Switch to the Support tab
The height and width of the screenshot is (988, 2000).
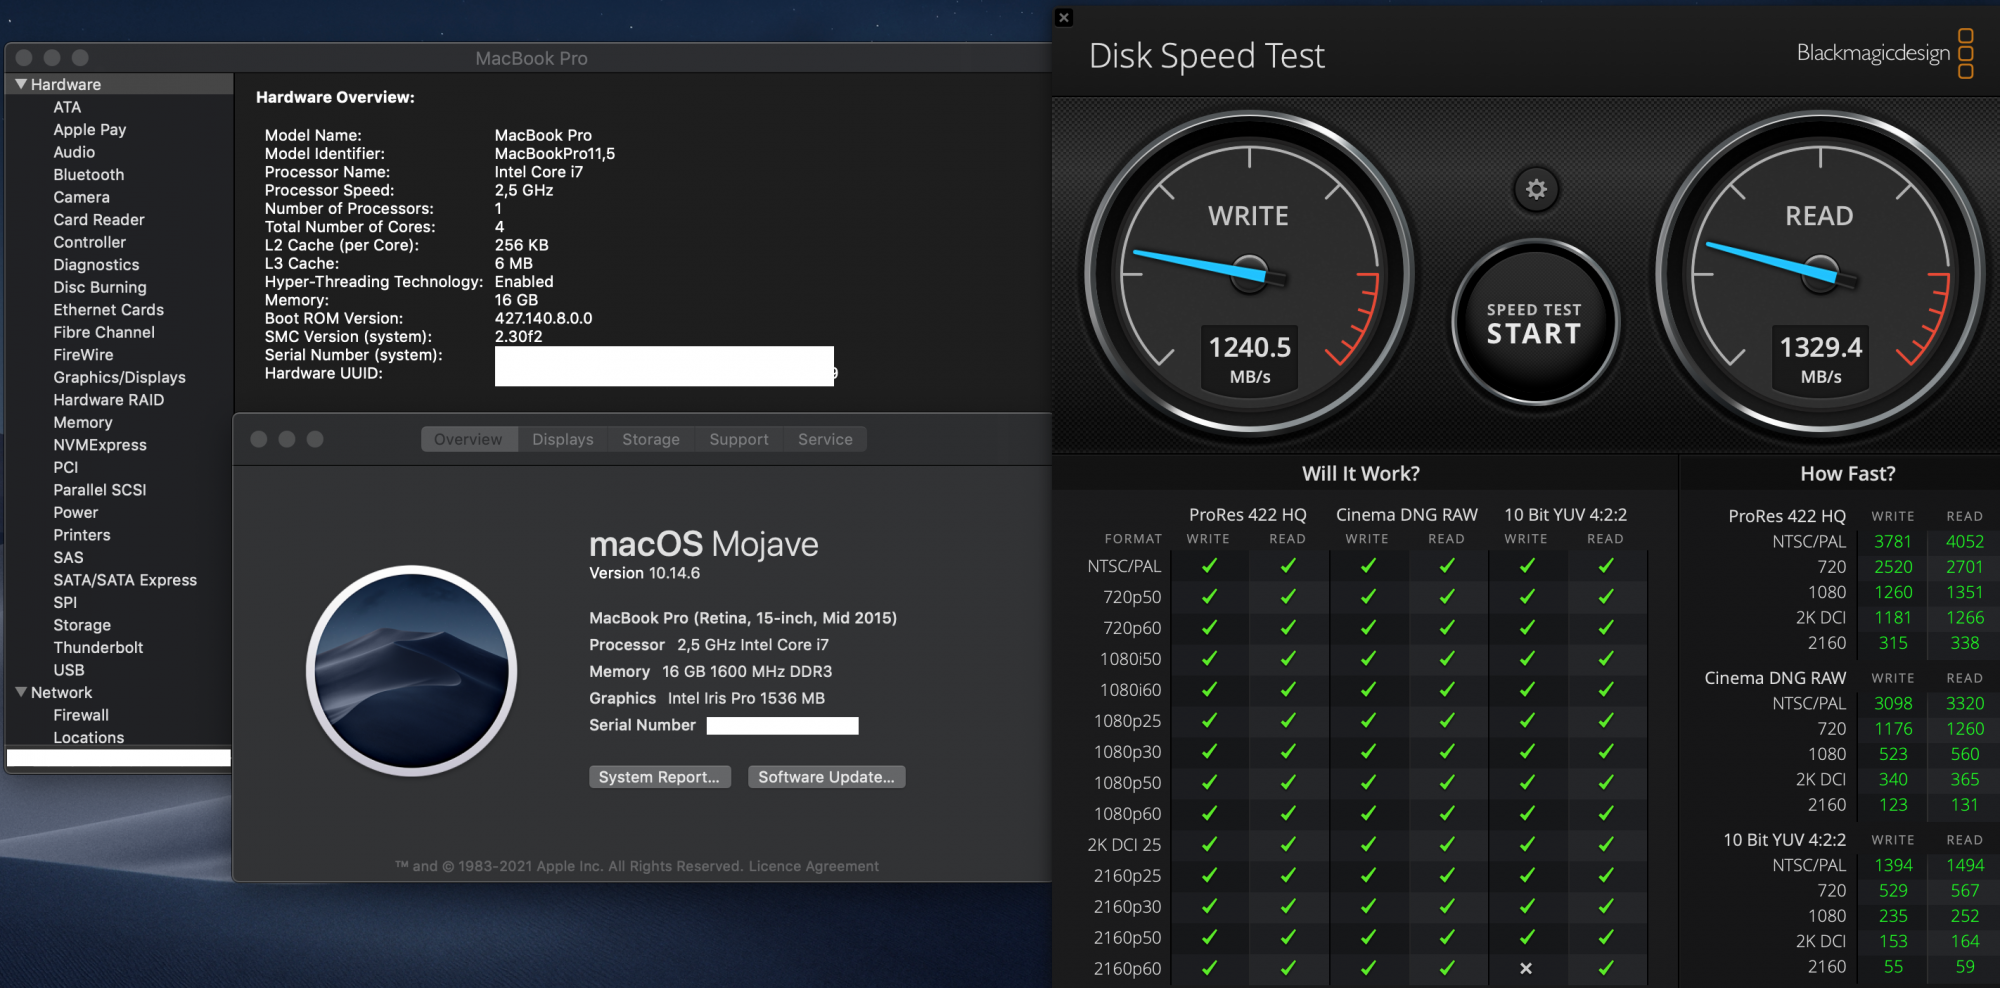pyautogui.click(x=739, y=439)
